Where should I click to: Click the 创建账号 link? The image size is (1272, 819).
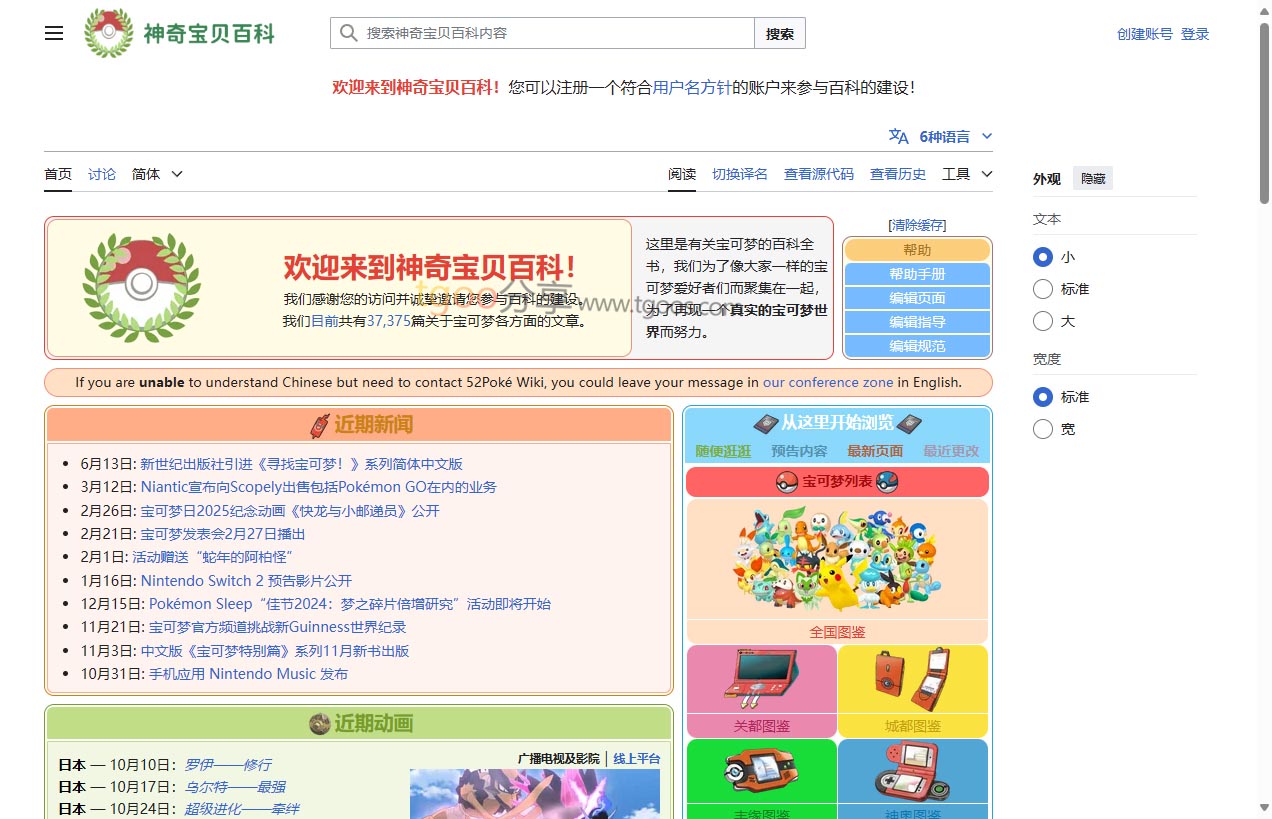(1144, 34)
